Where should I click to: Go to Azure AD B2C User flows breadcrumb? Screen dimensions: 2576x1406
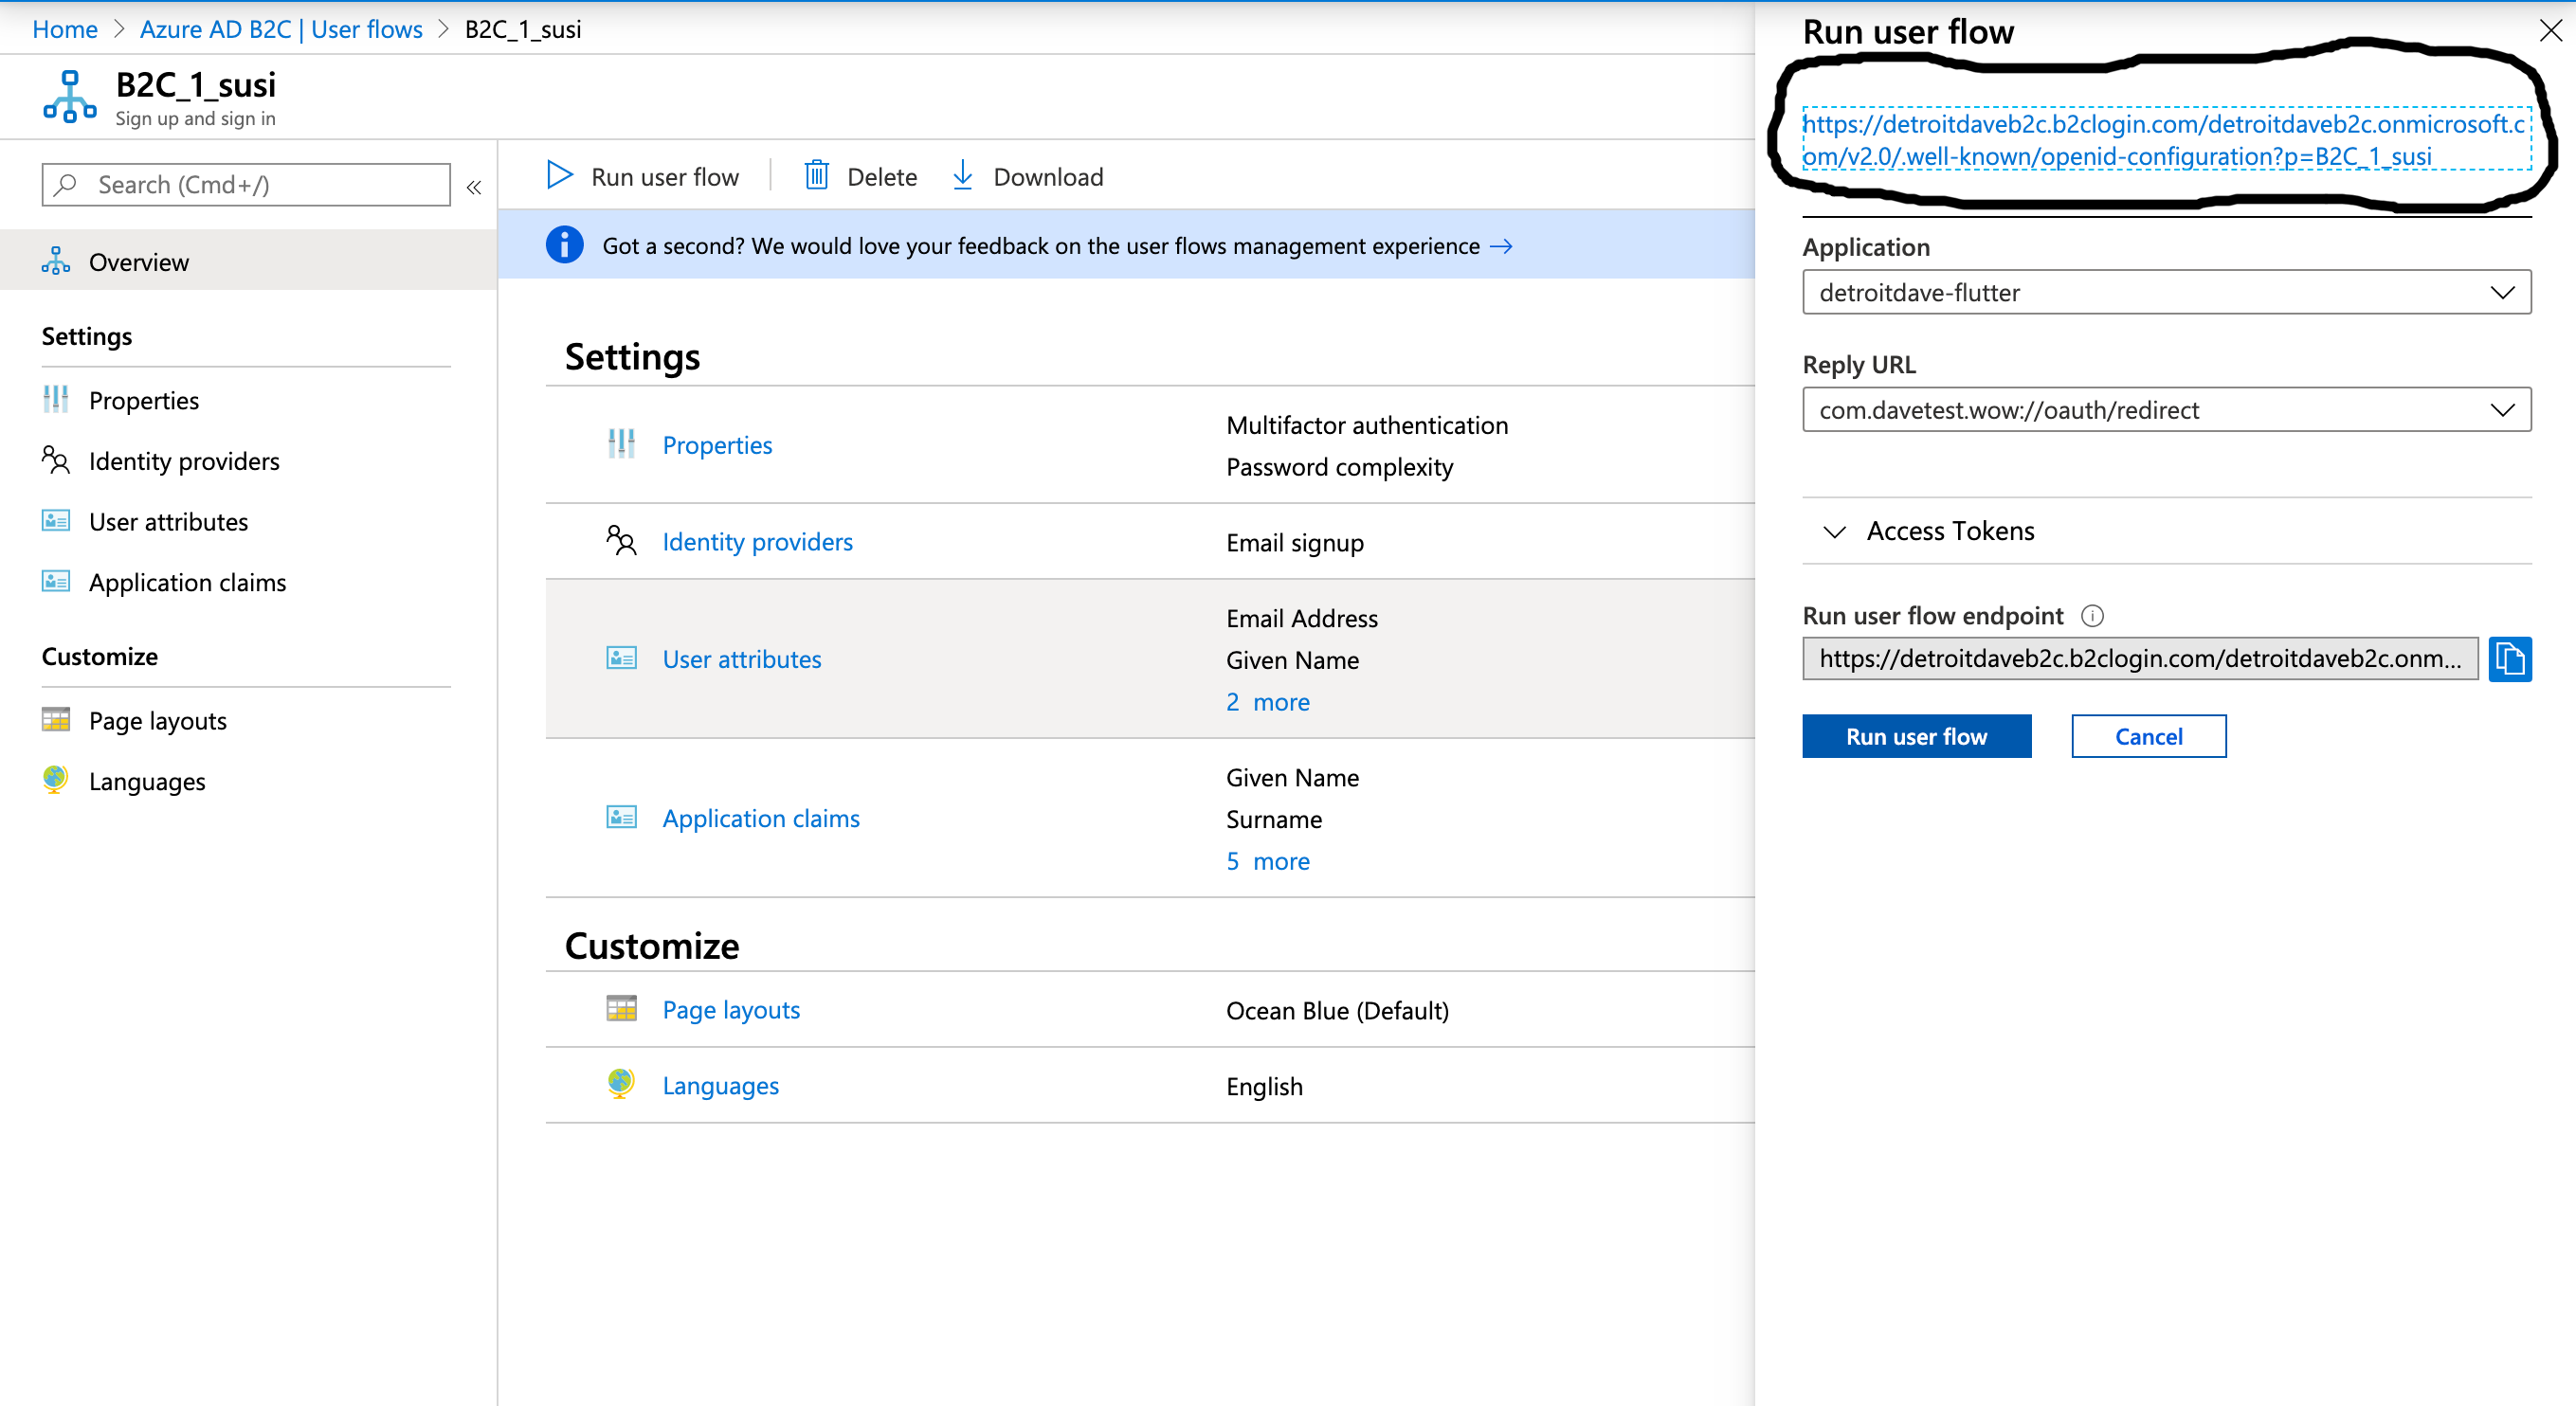281,29
